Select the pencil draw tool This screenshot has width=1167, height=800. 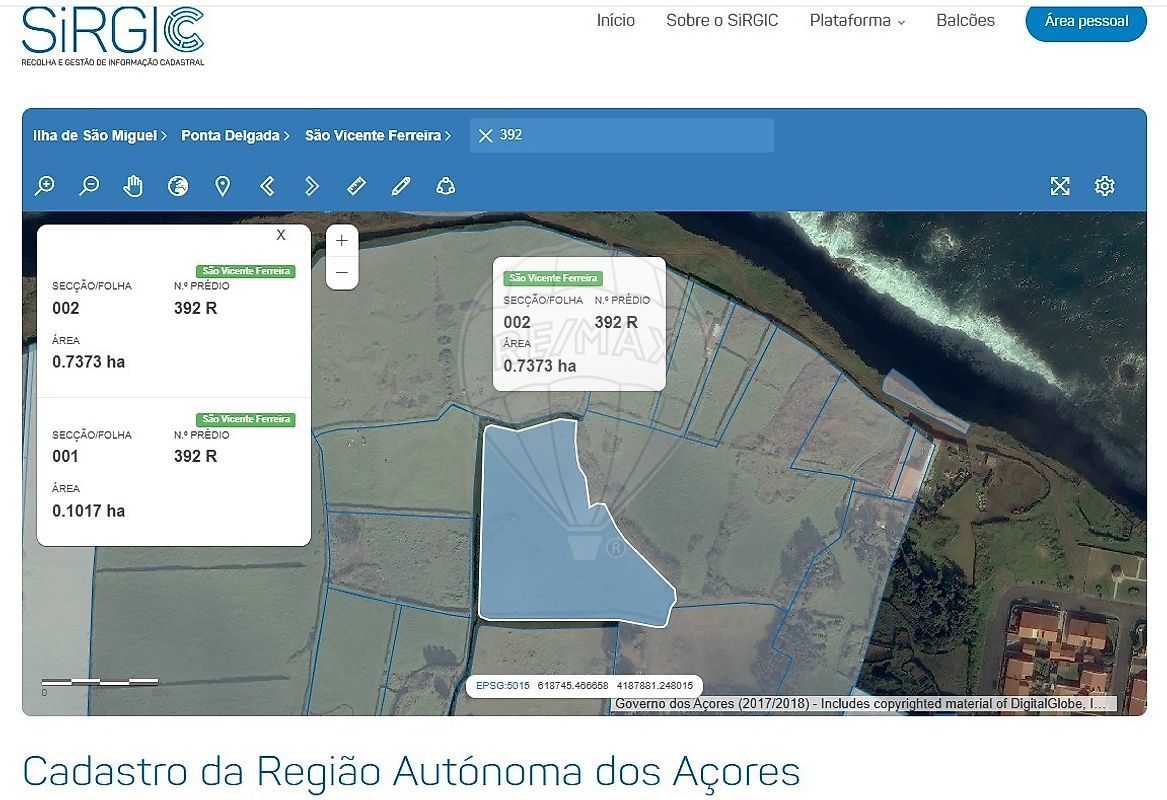401,186
